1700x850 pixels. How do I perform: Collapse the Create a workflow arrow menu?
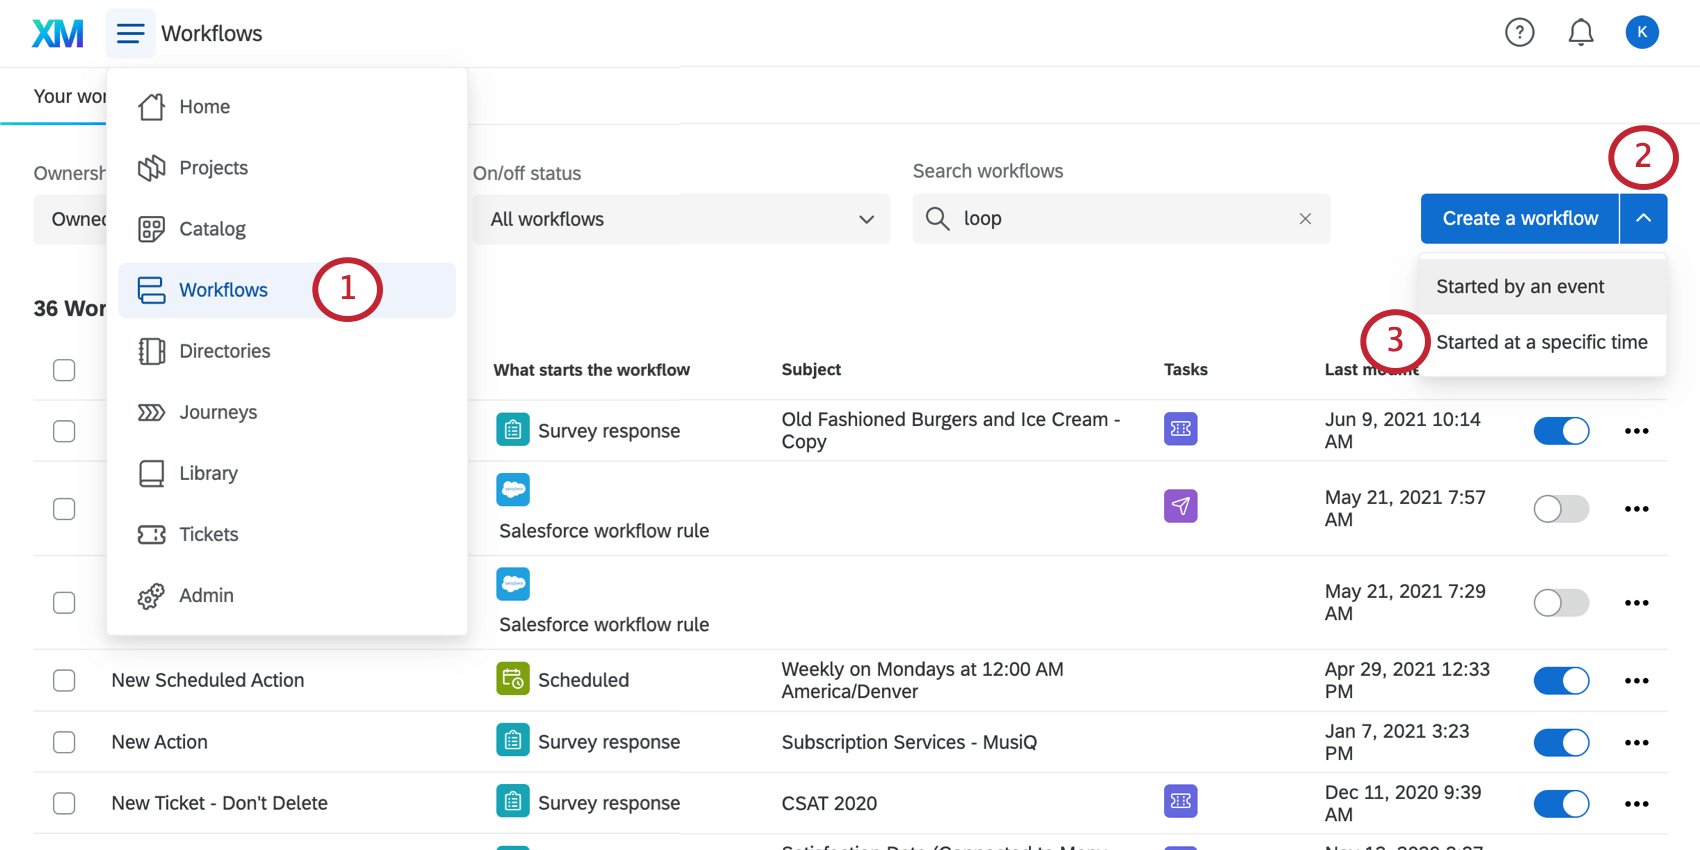coord(1643,219)
